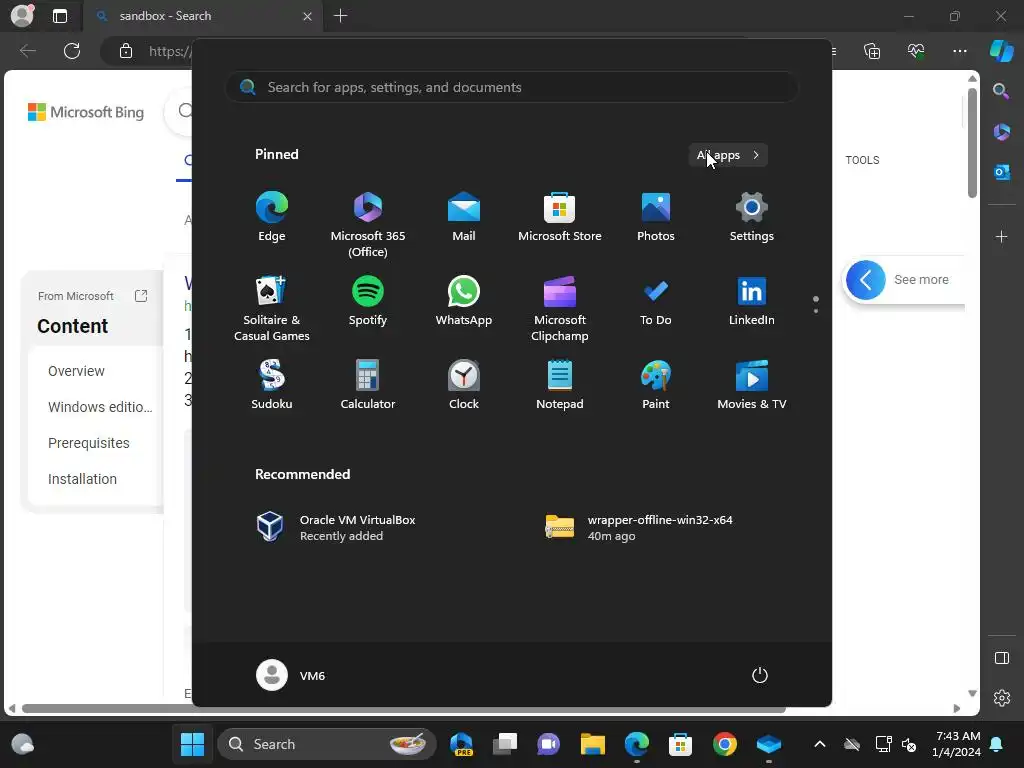Close the sandbox - Search tab
This screenshot has height=768, width=1024.
308,16
